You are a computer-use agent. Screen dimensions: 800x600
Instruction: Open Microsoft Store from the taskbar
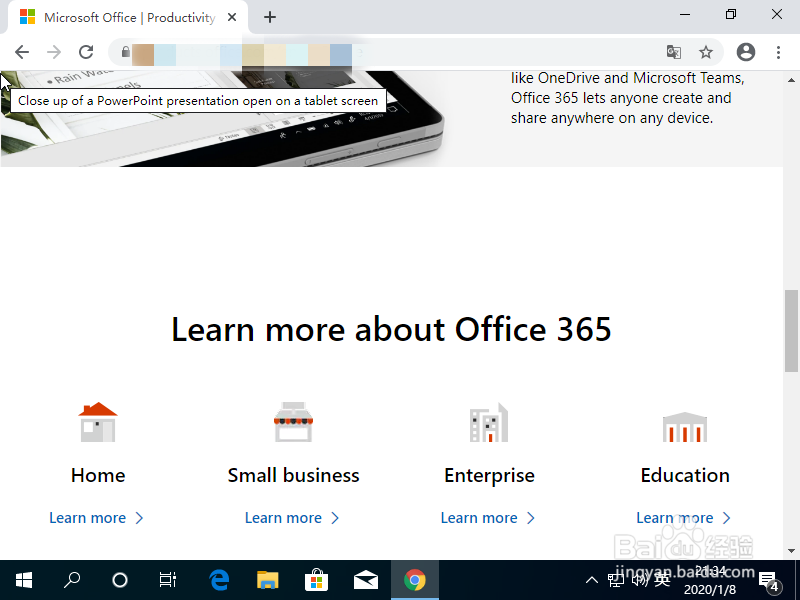point(316,580)
